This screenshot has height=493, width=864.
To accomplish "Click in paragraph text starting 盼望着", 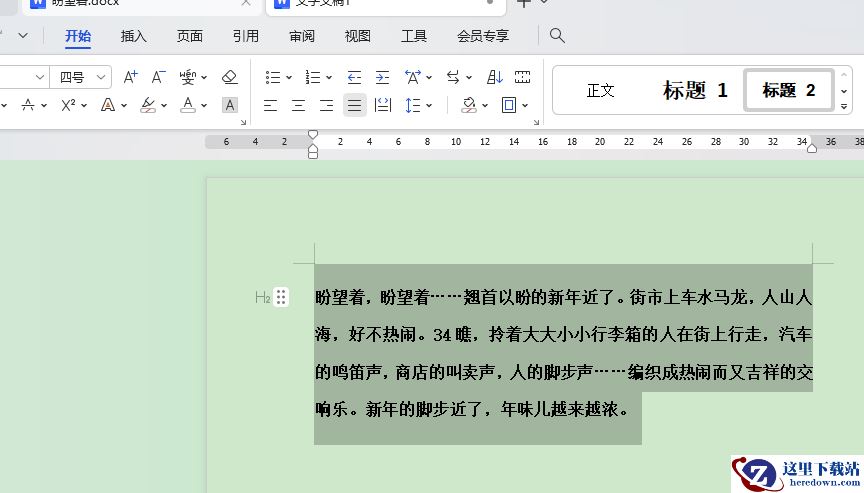I will click(x=563, y=353).
